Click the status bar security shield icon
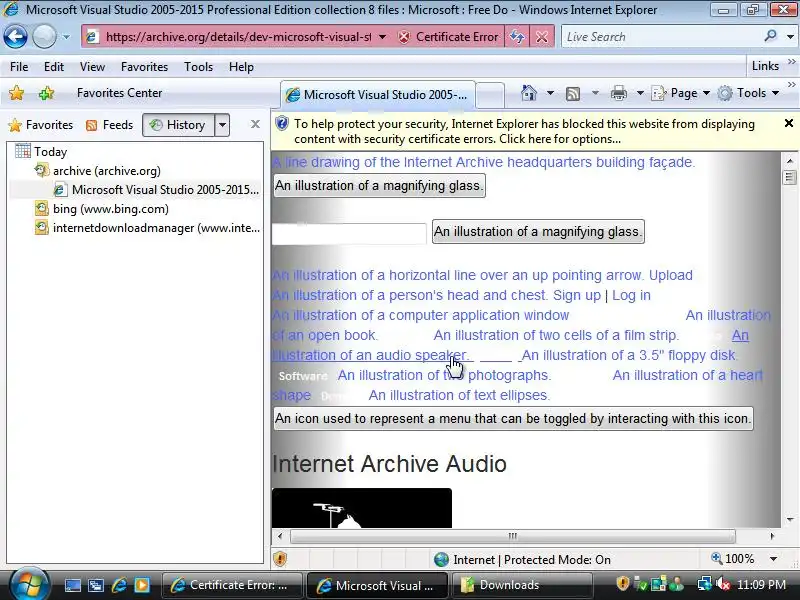The width and height of the screenshot is (800, 600). [x=280, y=559]
